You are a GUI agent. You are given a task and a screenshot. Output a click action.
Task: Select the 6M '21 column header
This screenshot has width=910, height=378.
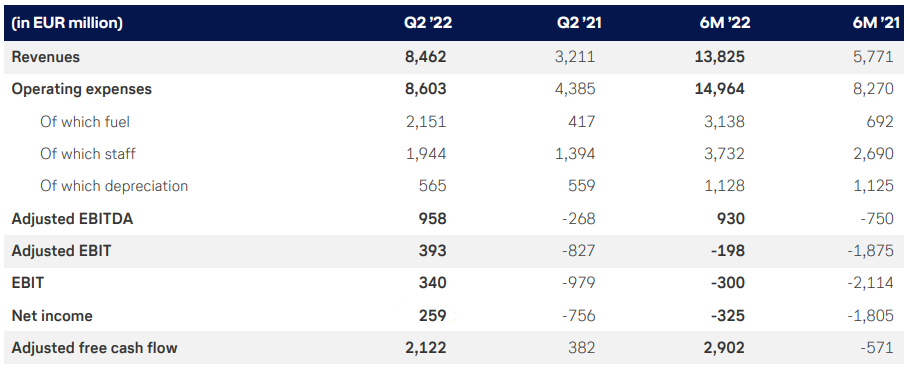pyautogui.click(x=874, y=23)
